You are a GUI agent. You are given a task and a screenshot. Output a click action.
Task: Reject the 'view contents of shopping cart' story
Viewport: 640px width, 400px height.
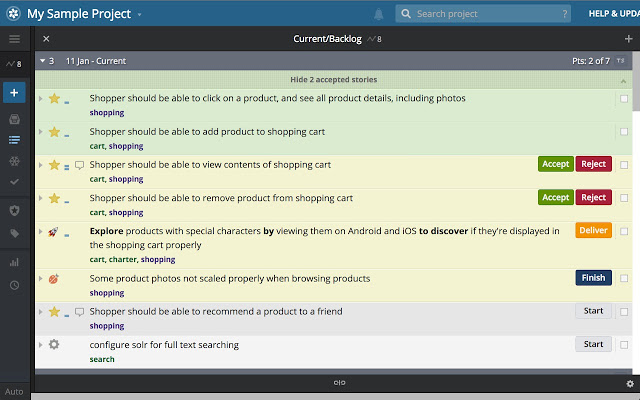click(x=593, y=164)
